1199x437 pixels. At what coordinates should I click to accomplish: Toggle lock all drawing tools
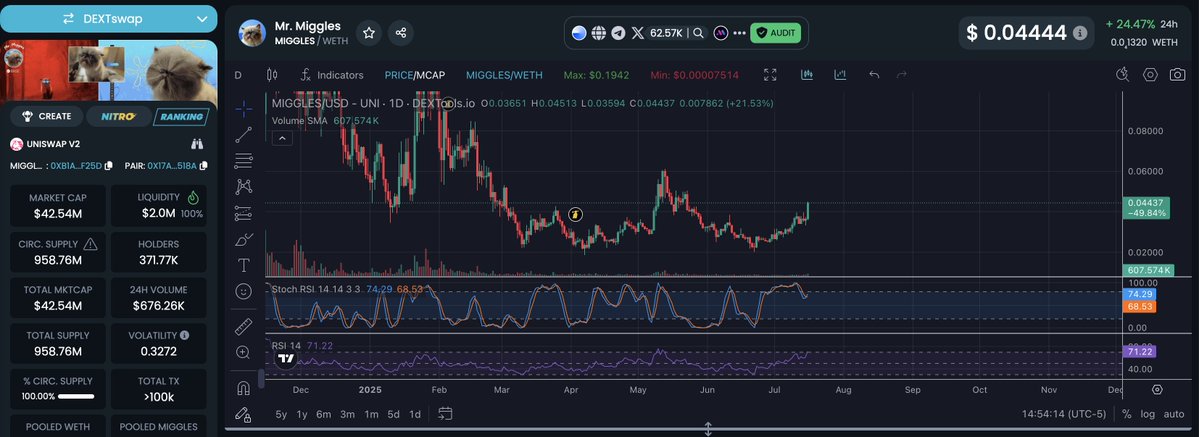[x=243, y=414]
